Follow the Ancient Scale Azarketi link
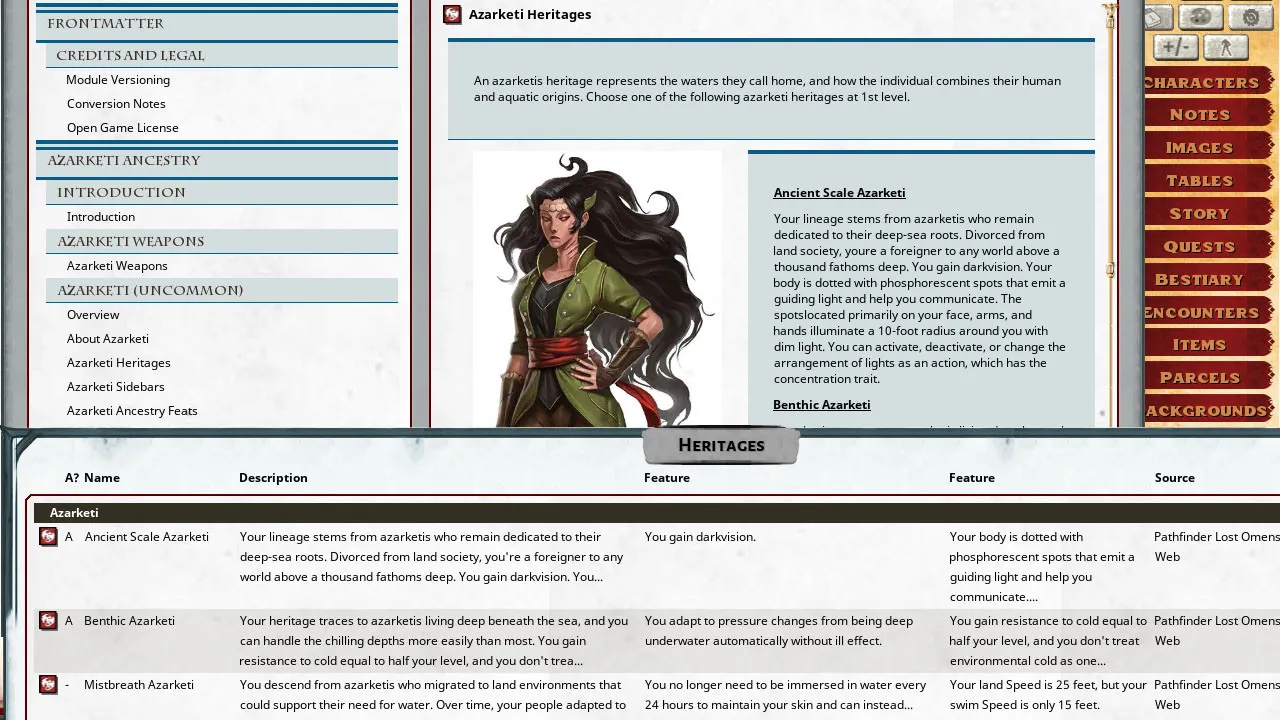 (x=839, y=193)
